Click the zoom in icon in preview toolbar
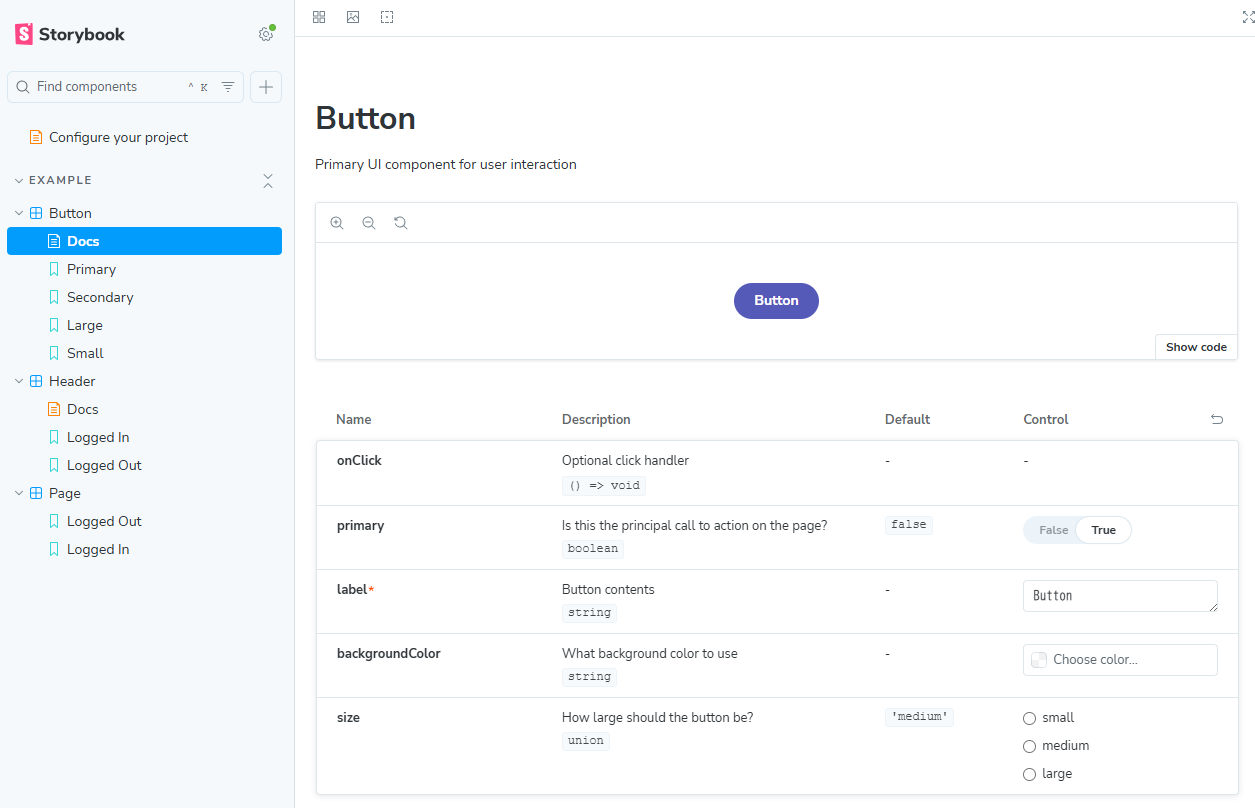The image size is (1255, 808). click(x=337, y=223)
